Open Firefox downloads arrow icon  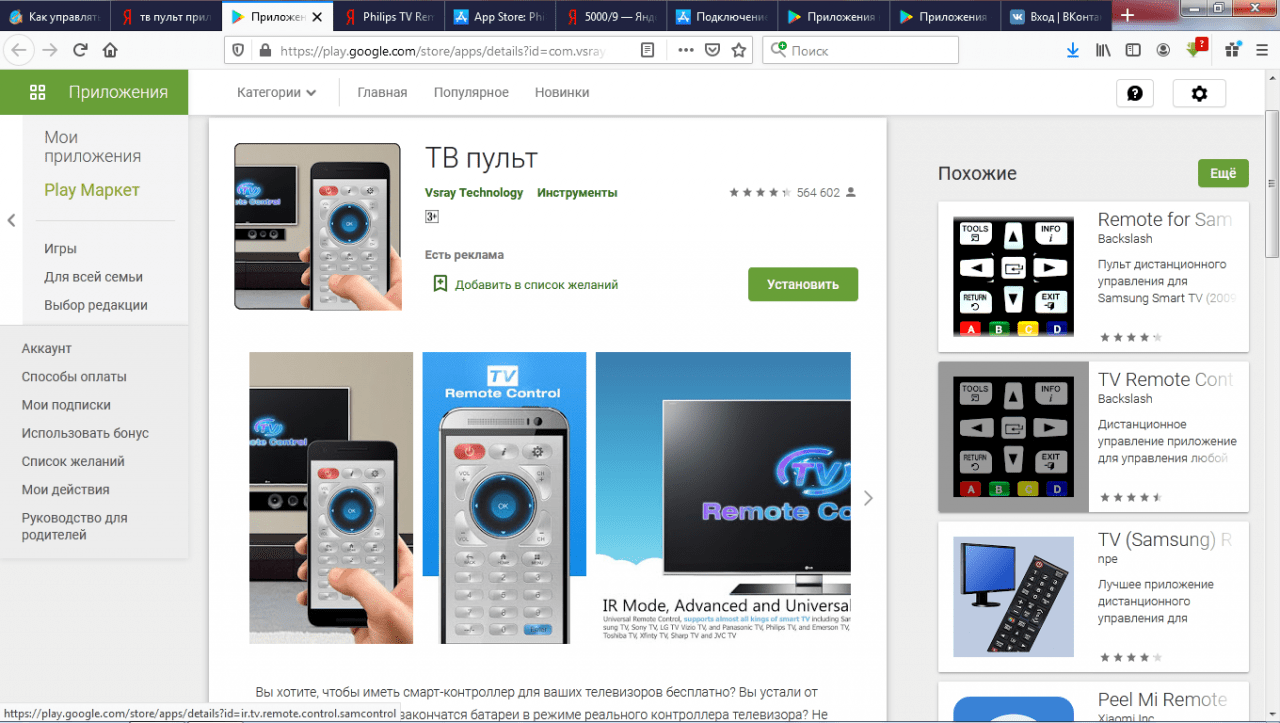[1073, 50]
